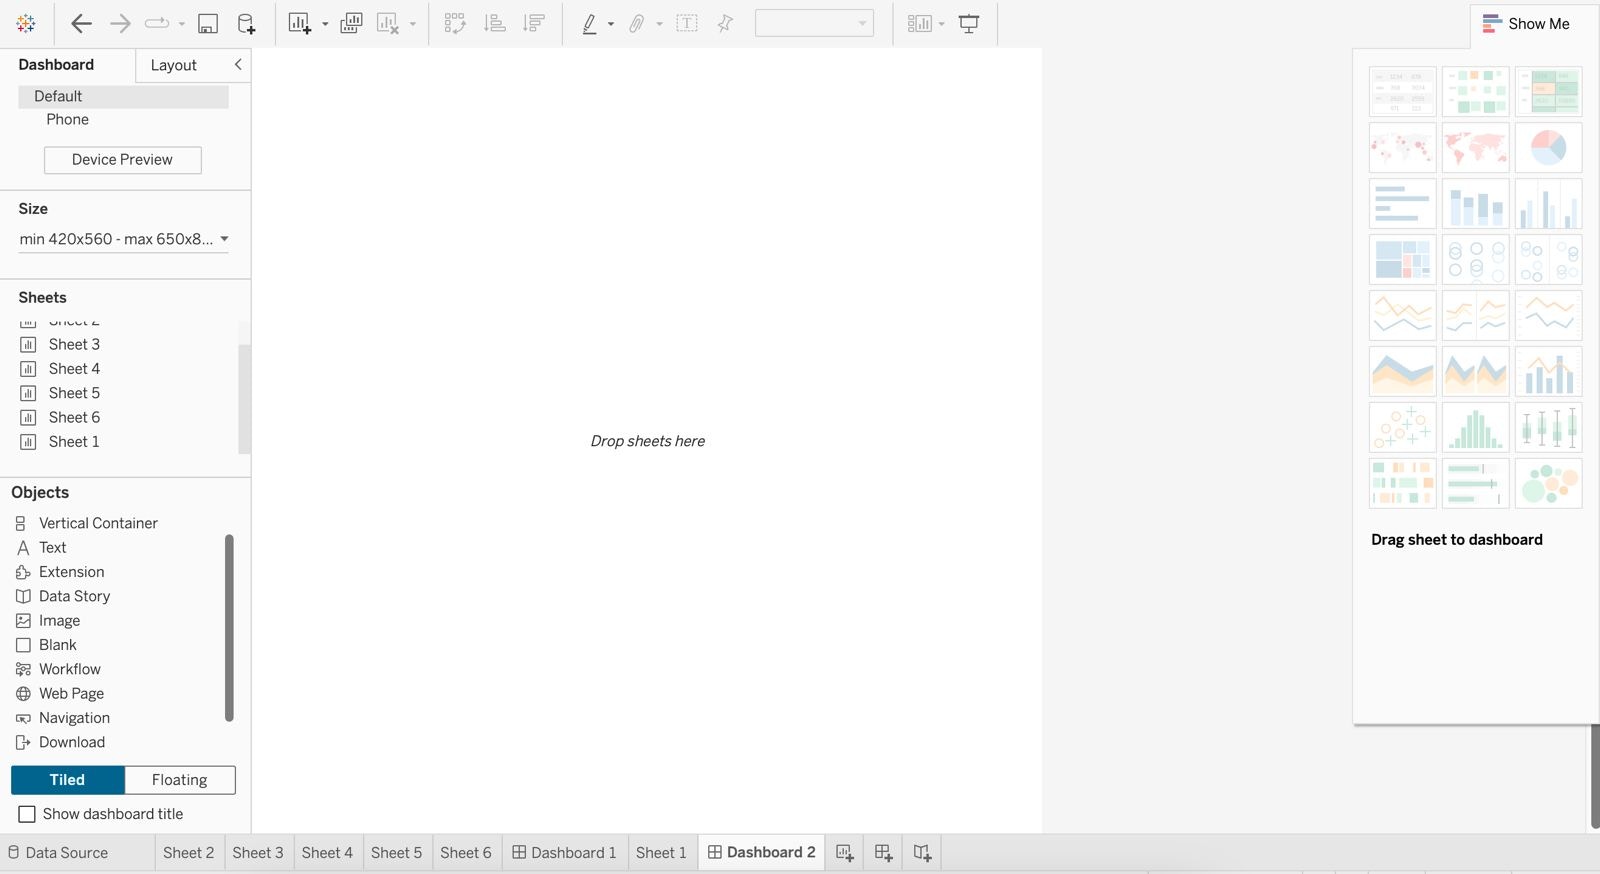The height and width of the screenshot is (874, 1600).
Task: Add new worksheet tab at bottom
Action: 845,853
